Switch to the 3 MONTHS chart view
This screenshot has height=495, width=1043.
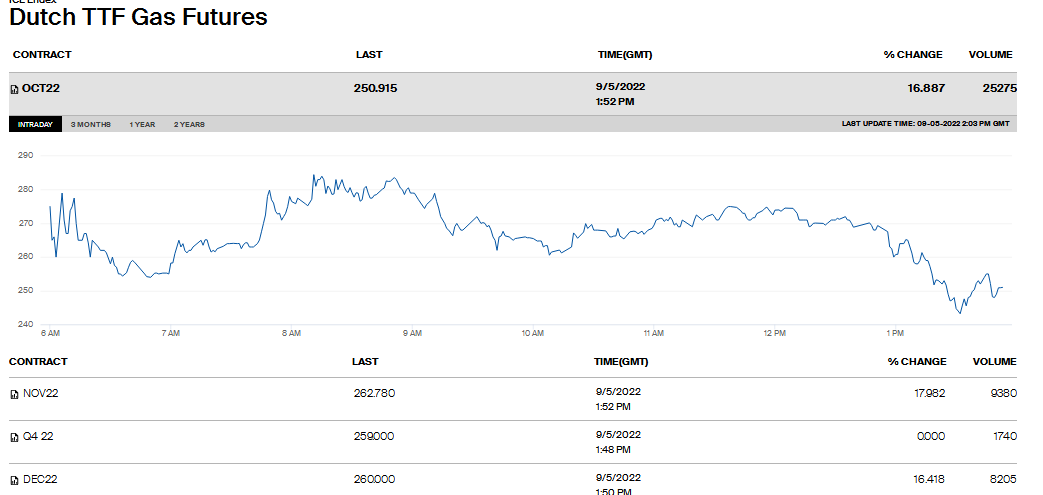(90, 124)
